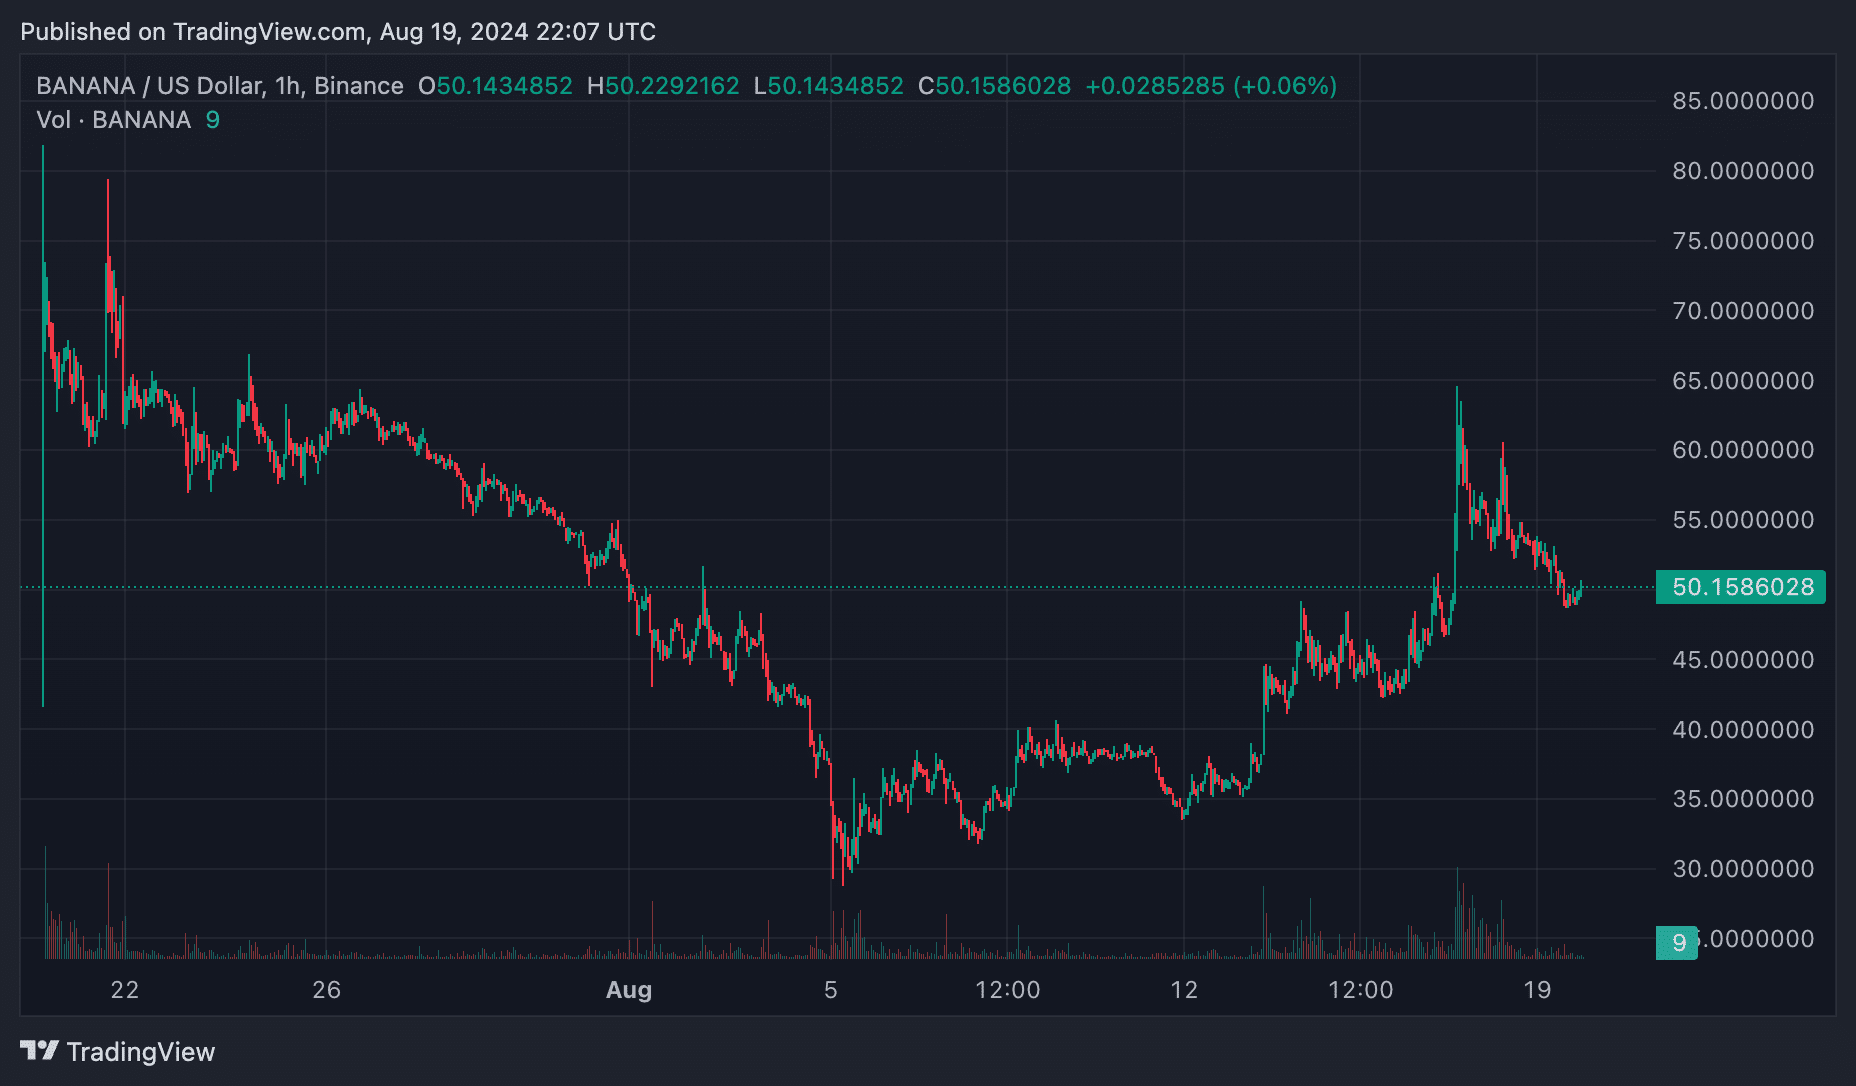The width and height of the screenshot is (1856, 1086).
Task: Click the Aug month label on time axis
Action: click(629, 990)
